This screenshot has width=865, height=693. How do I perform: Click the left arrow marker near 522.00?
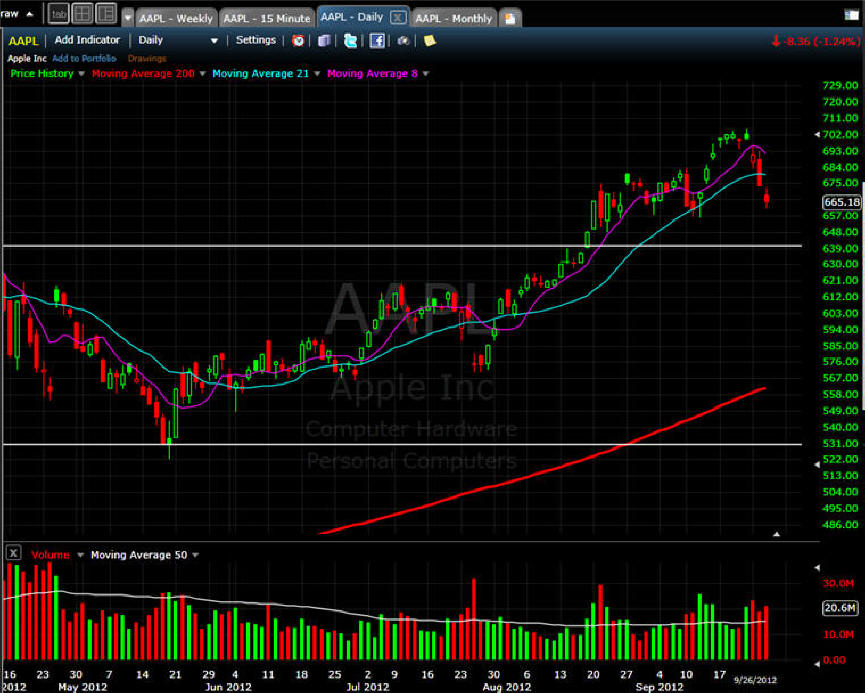coord(818,465)
